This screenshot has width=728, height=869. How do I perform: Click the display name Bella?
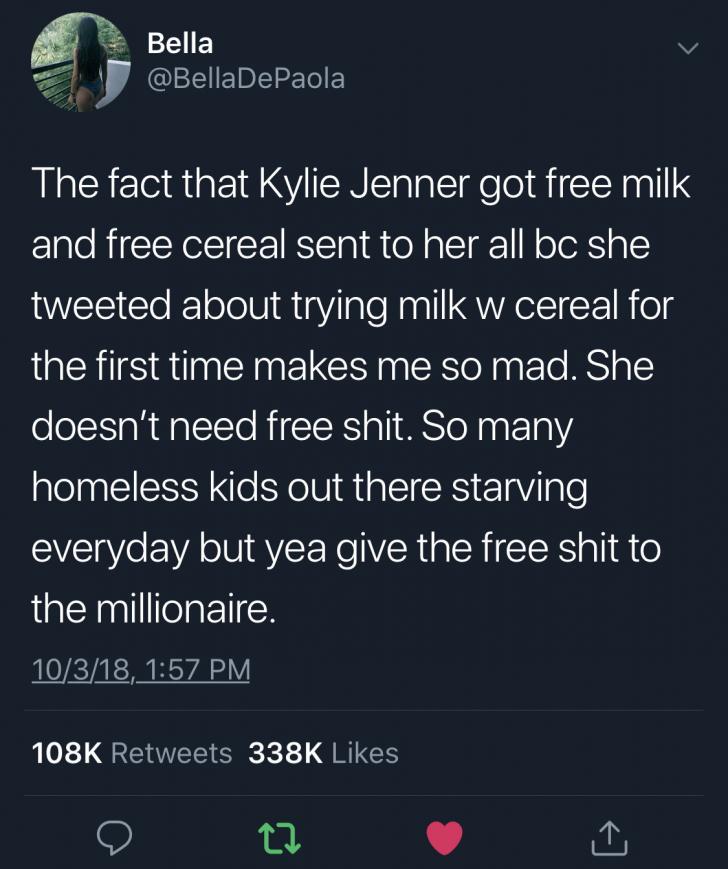(180, 43)
